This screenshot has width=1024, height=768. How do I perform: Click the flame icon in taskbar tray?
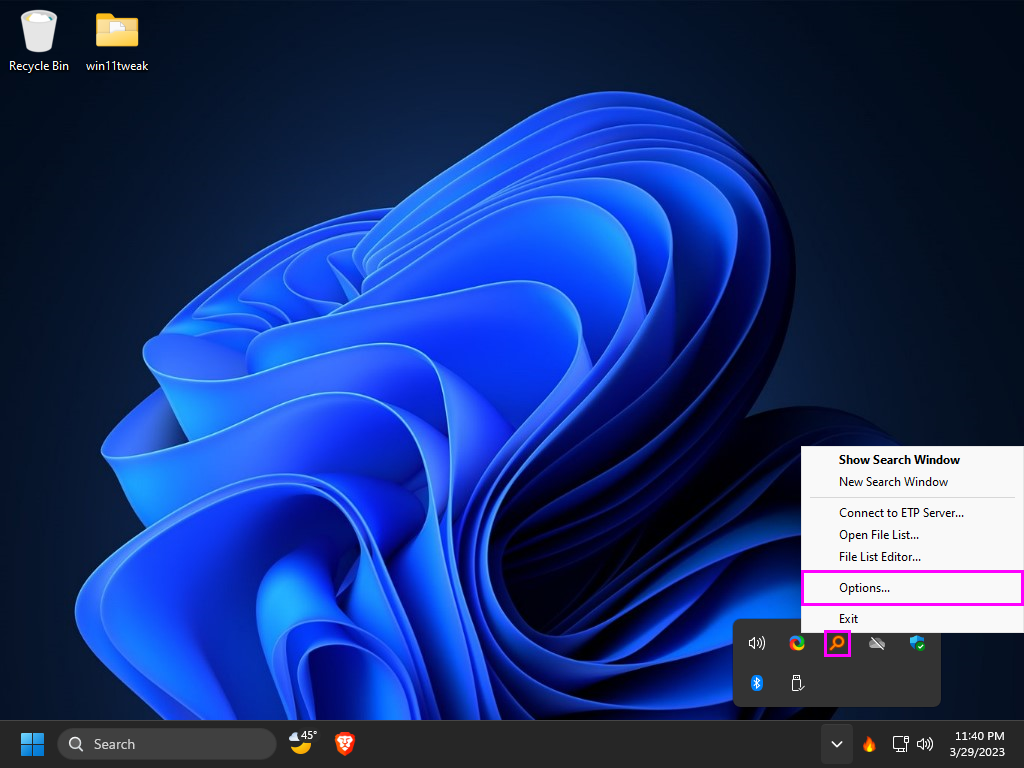(x=869, y=744)
